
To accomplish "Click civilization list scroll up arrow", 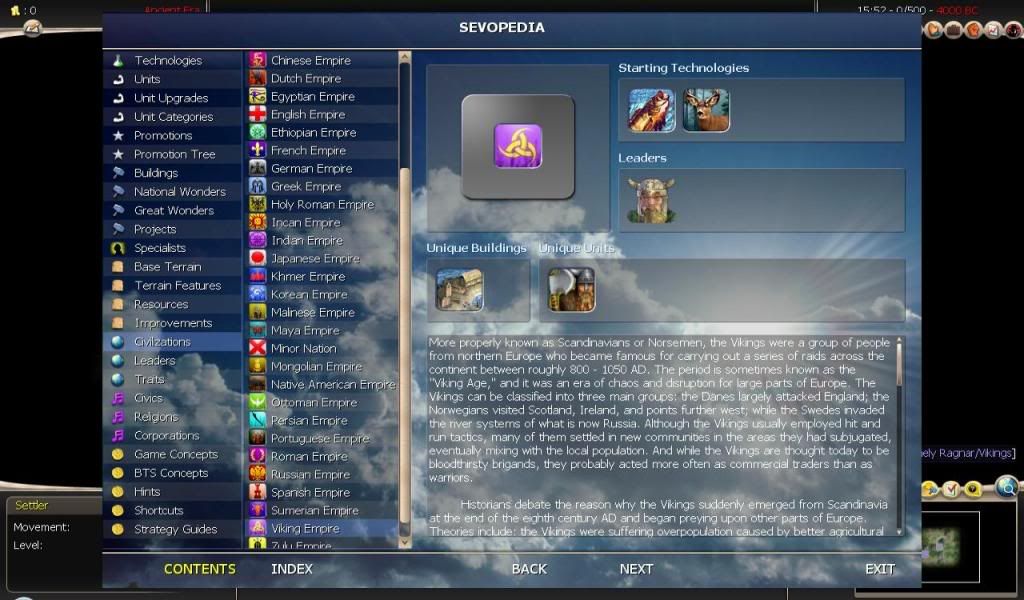I will pyautogui.click(x=405, y=57).
